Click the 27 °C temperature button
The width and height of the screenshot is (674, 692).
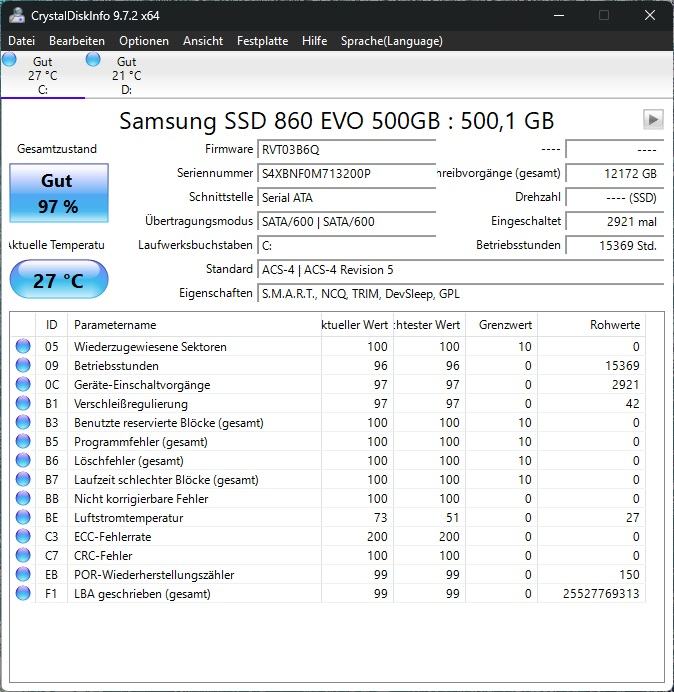[59, 280]
